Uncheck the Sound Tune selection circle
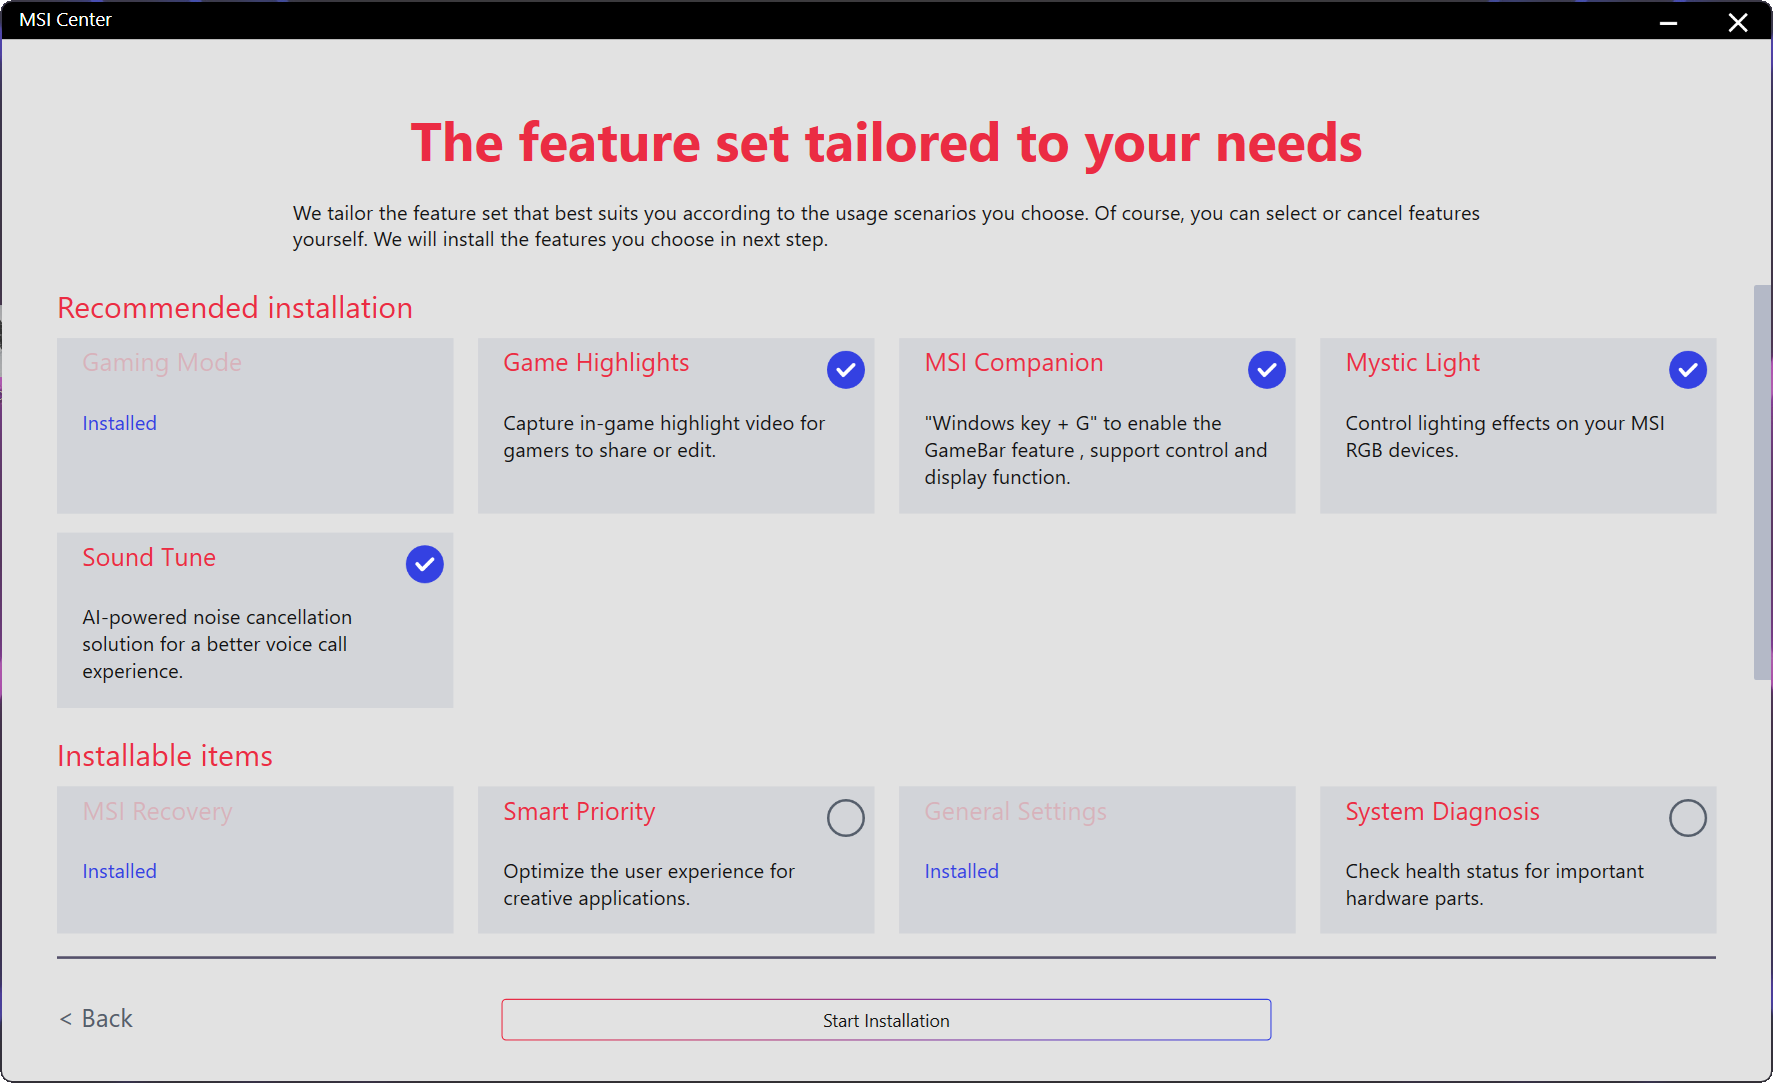 click(x=424, y=565)
